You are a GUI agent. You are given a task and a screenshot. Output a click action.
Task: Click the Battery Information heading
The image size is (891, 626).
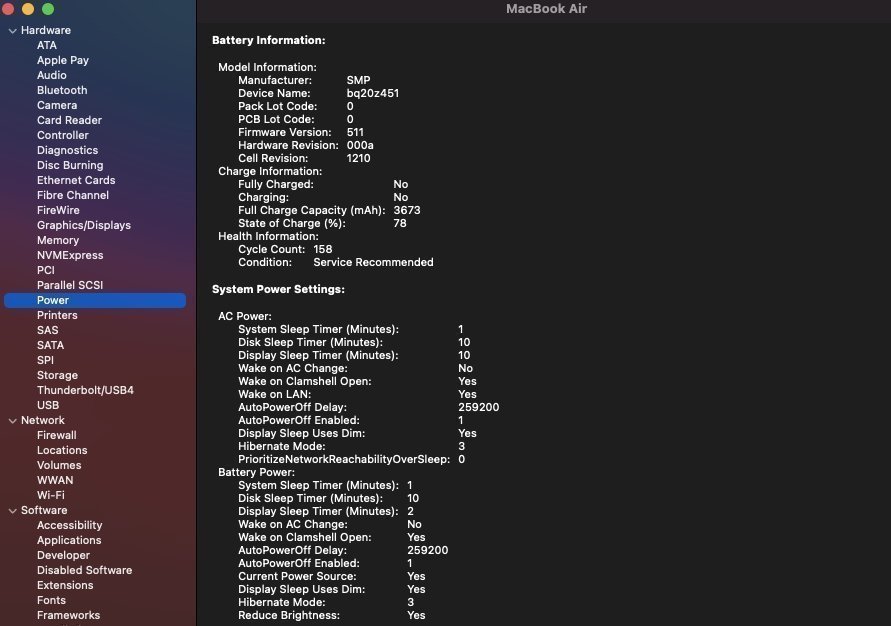(268, 40)
